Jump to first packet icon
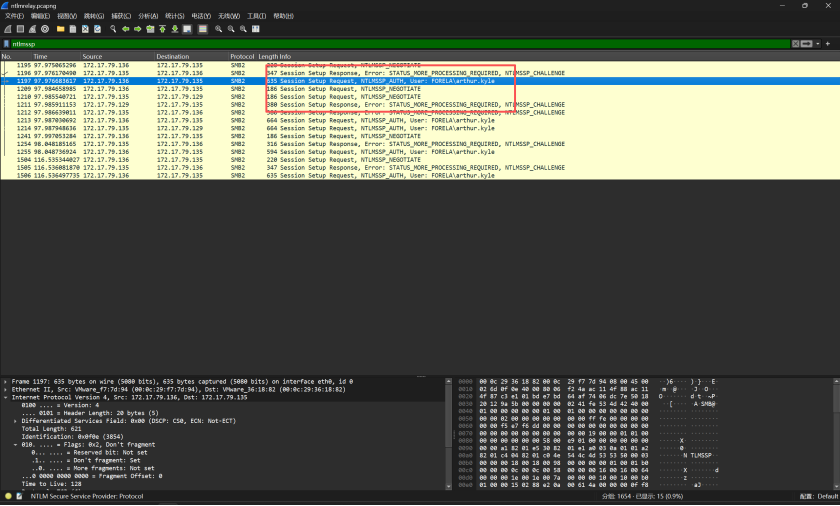This screenshot has width=840, height=506. (162, 29)
